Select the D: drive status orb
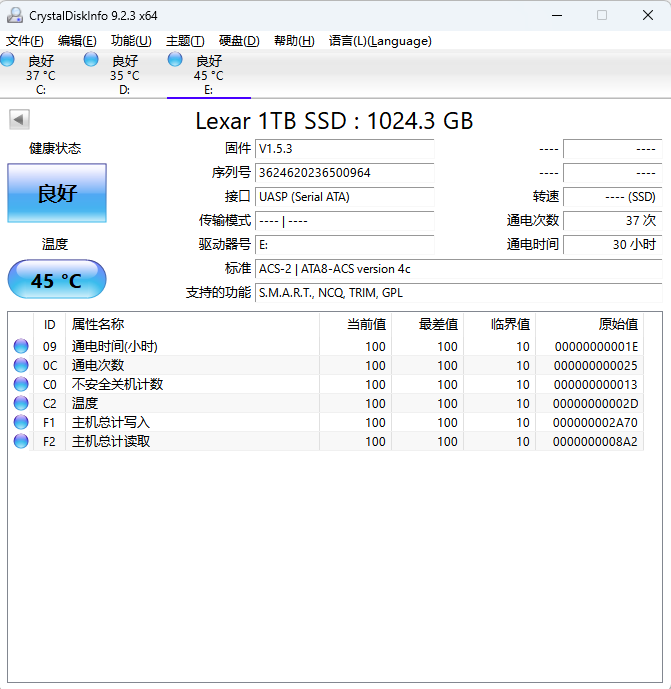Image resolution: width=671 pixels, height=689 pixels. 91,60
